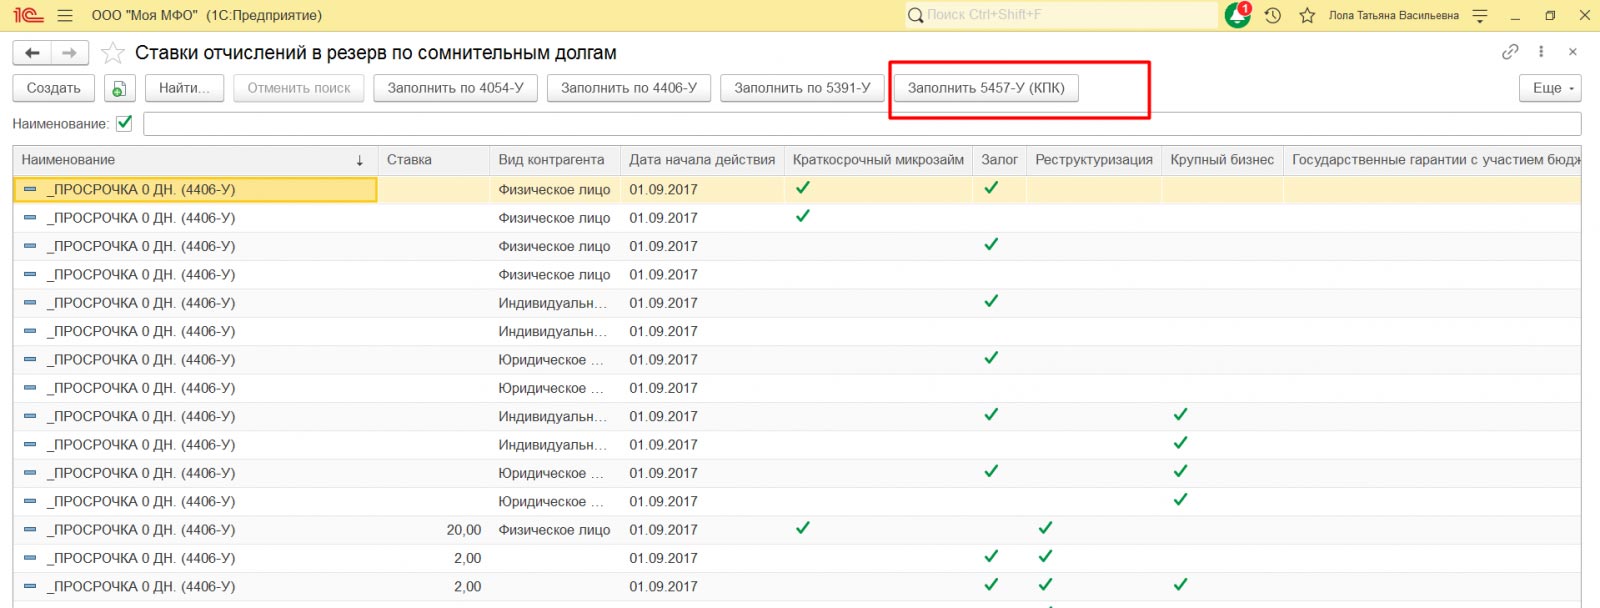
Task: Click Краткосрочный микрозайм checkmark in the 20,00 row
Action: tap(802, 528)
